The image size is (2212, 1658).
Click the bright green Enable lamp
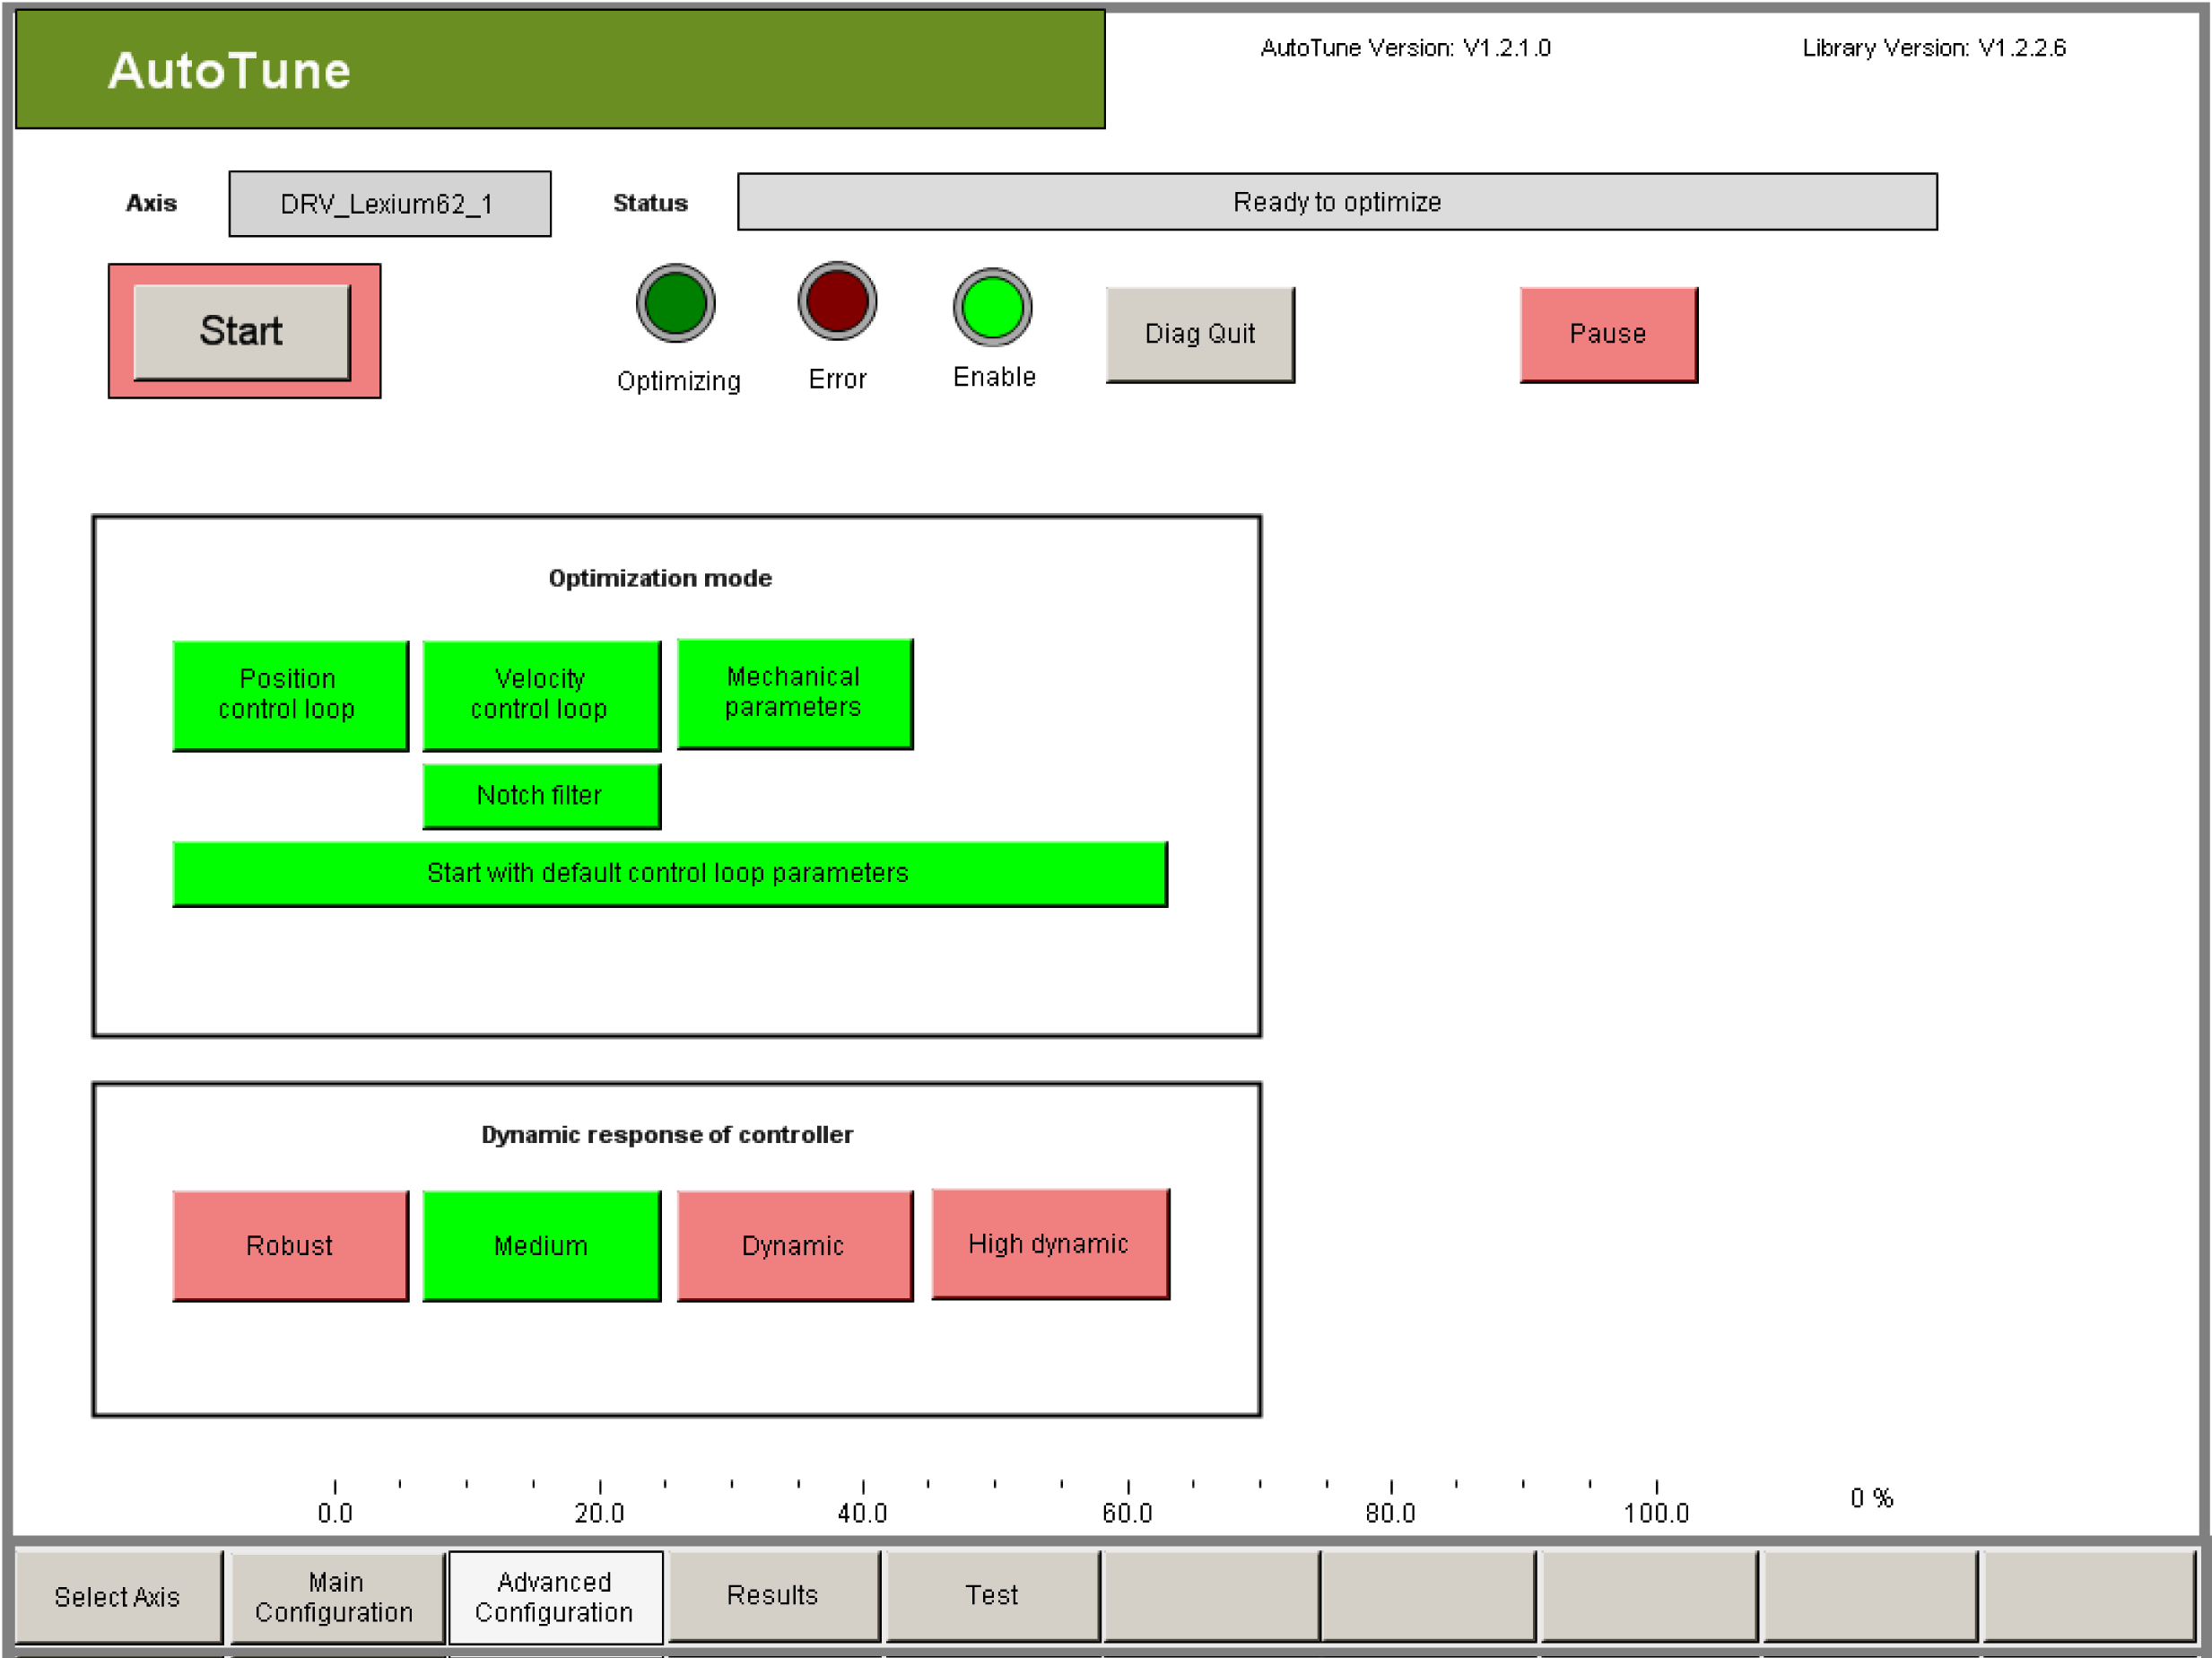pos(992,307)
